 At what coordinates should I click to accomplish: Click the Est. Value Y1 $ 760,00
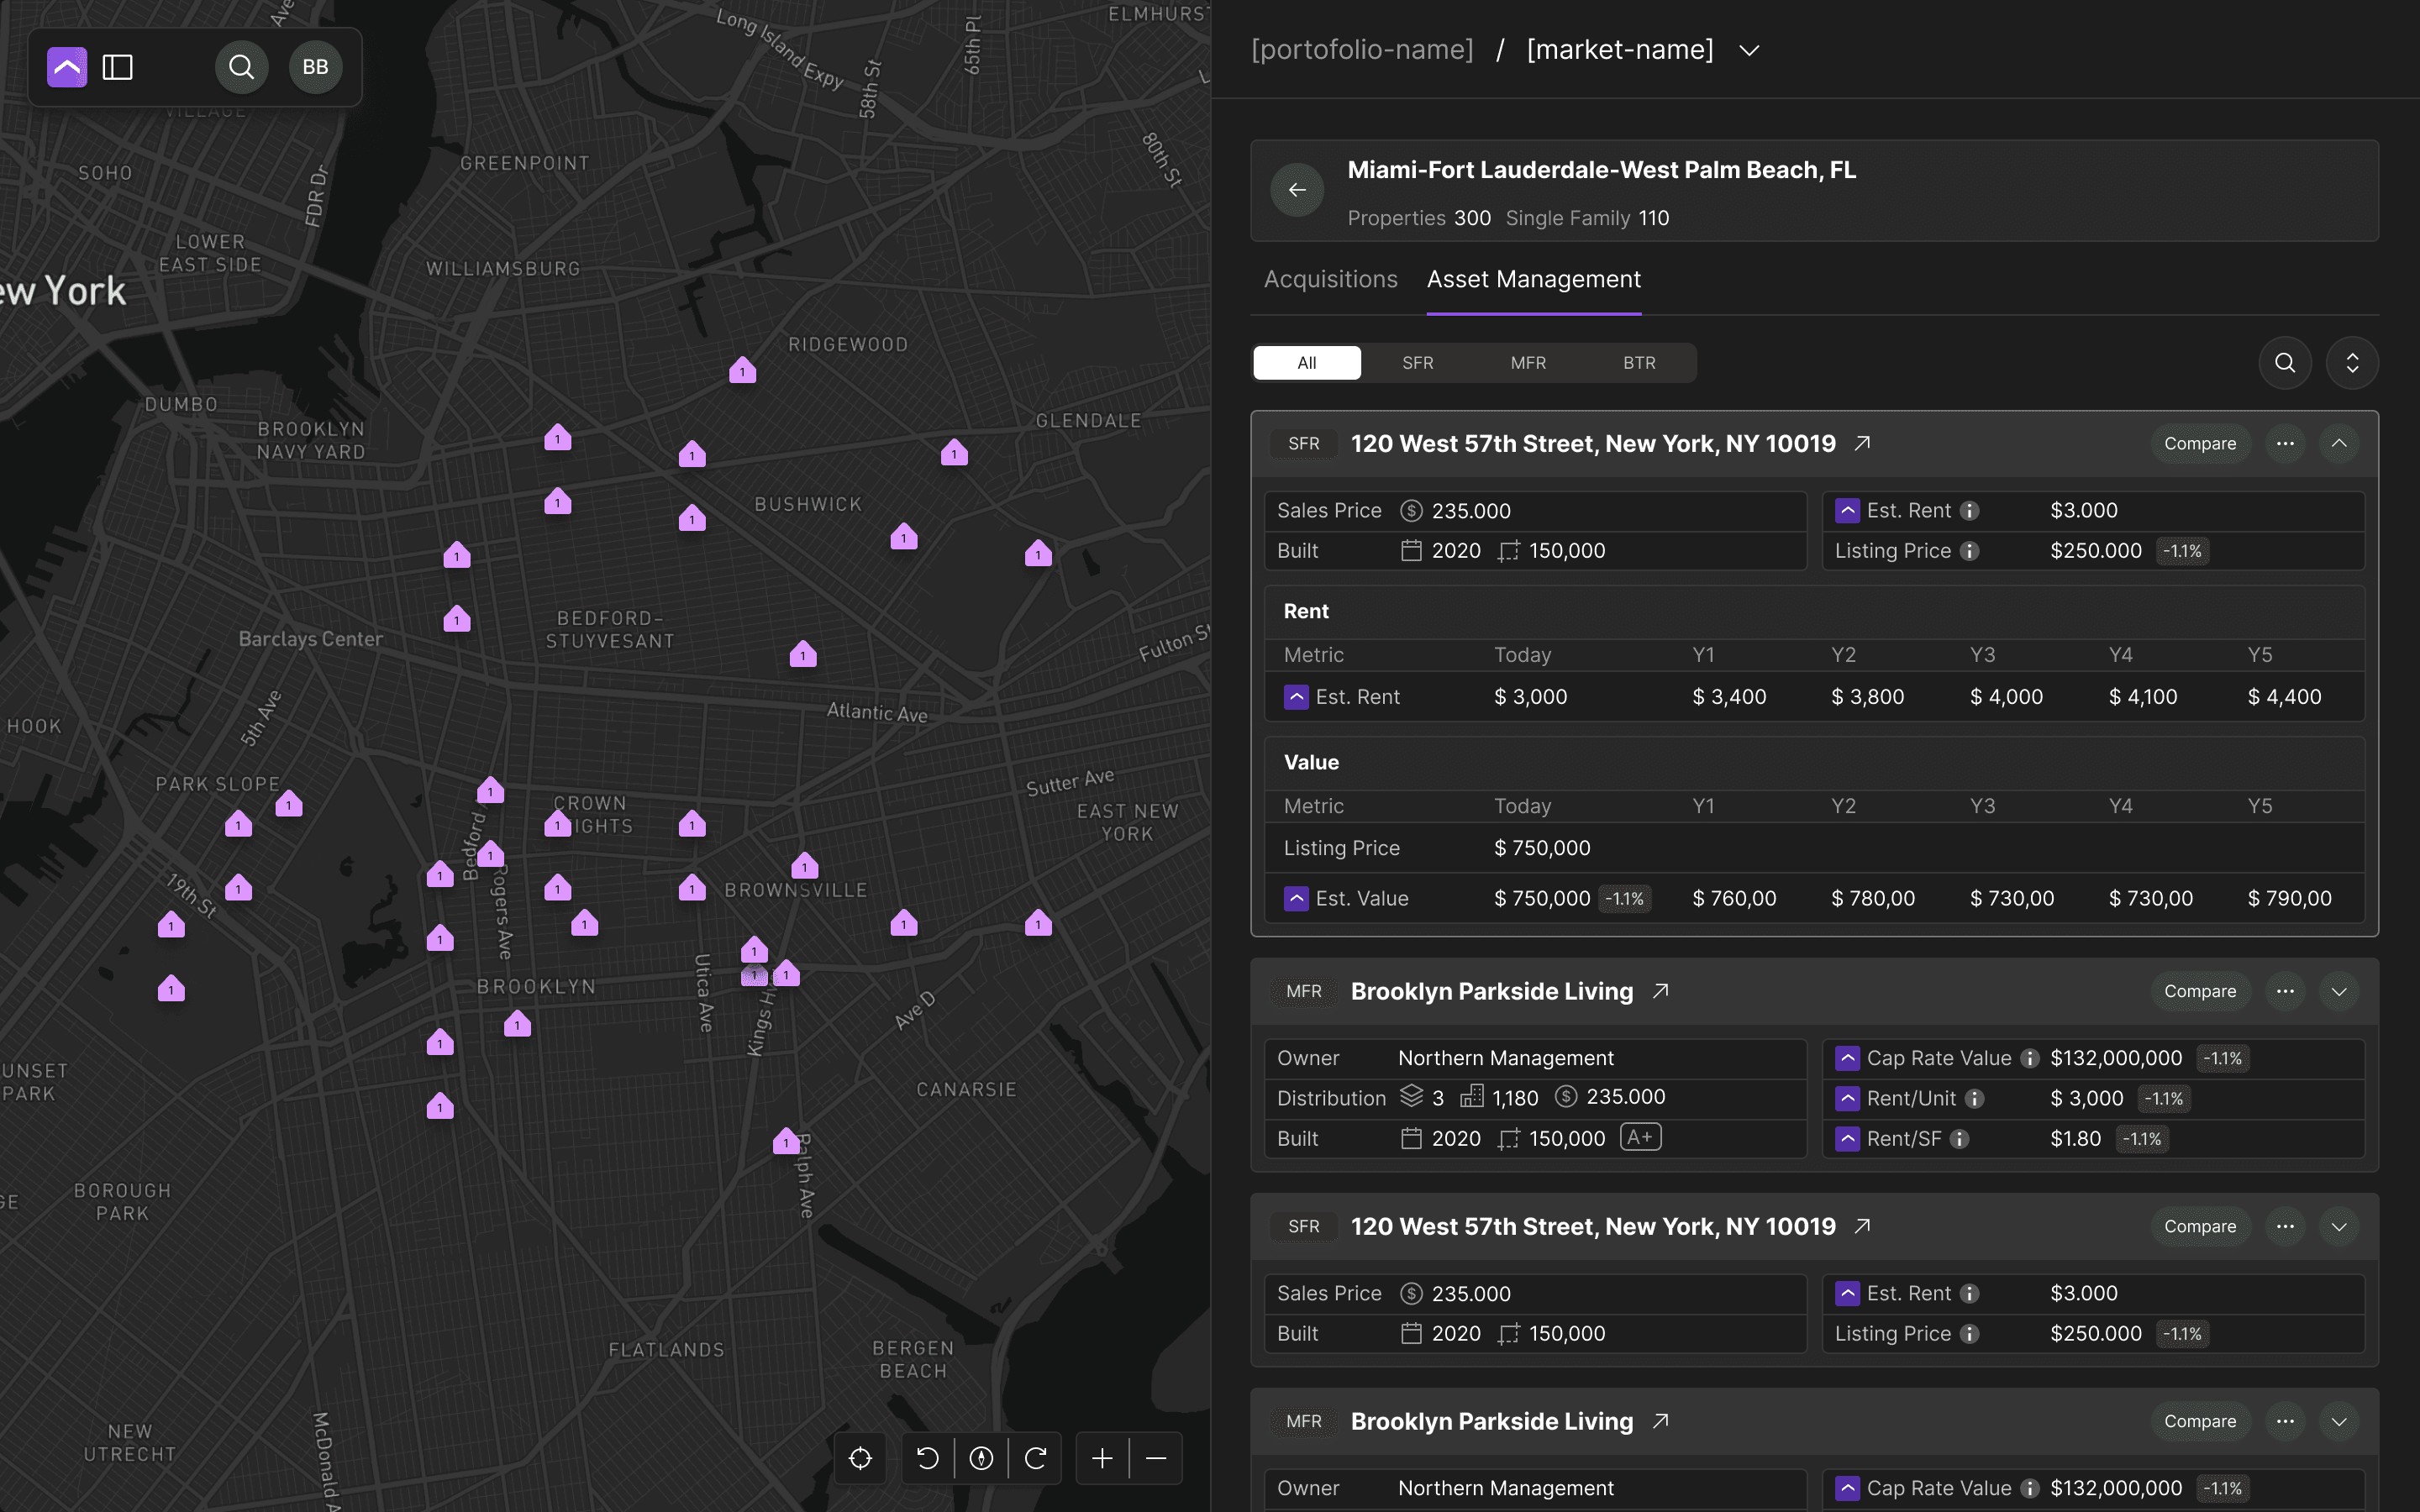point(1734,898)
